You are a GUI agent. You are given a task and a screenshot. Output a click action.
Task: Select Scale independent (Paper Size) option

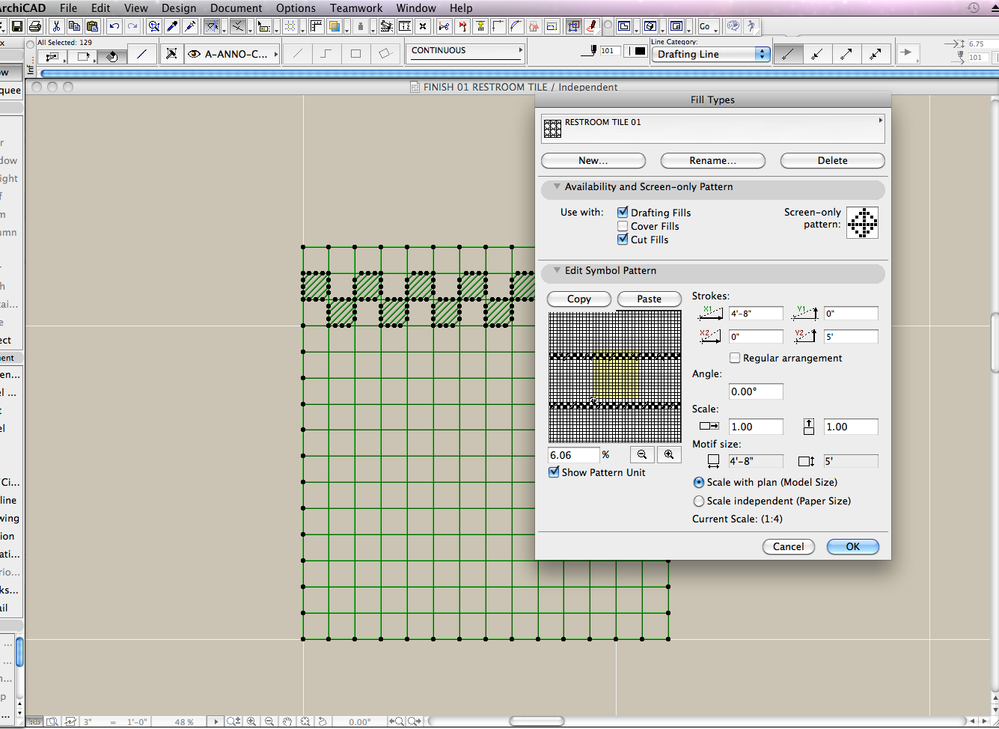tap(700, 501)
